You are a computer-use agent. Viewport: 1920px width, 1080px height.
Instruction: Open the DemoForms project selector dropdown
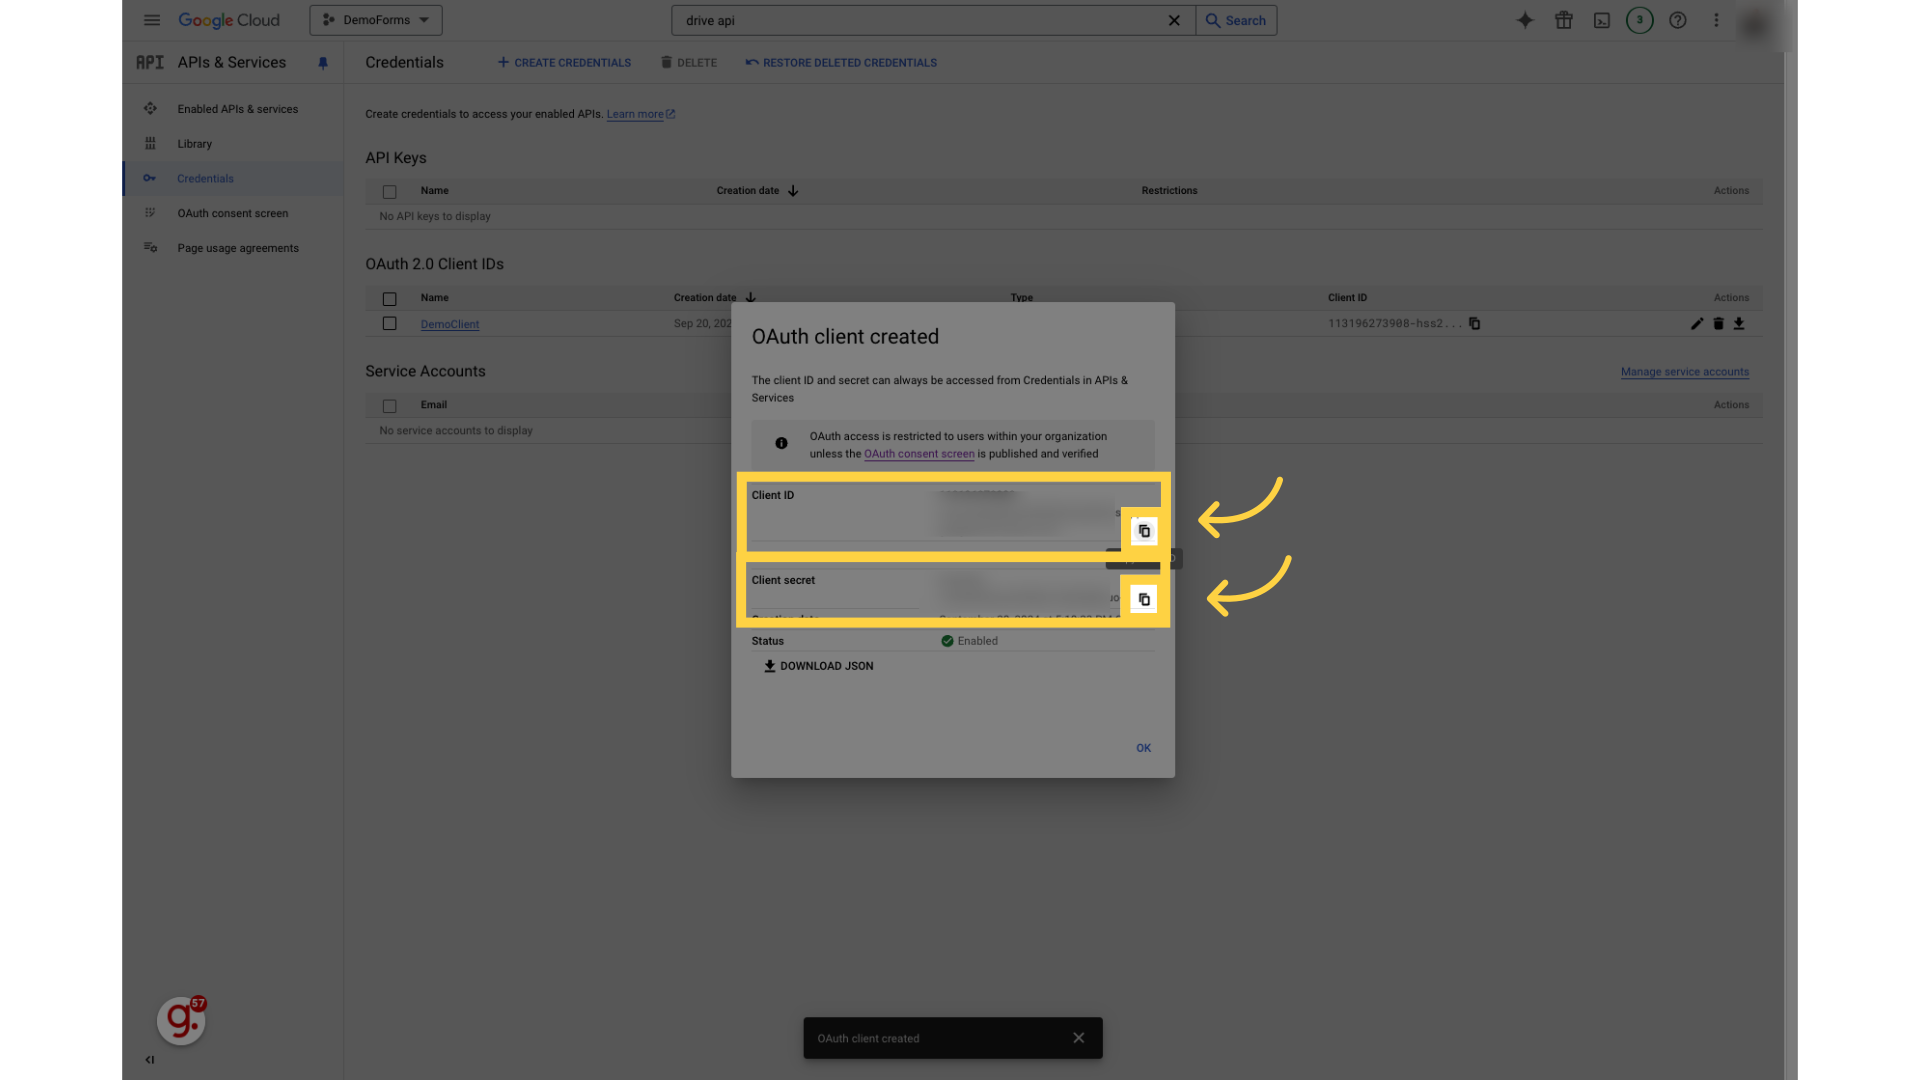376,20
